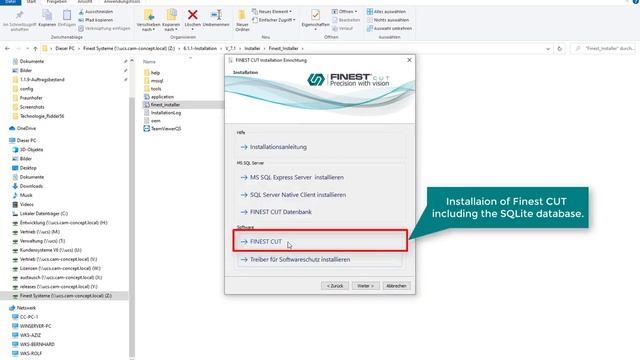
Task: Click 'Dieser PC' in the breadcrumb
Action: pyautogui.click(x=65, y=49)
